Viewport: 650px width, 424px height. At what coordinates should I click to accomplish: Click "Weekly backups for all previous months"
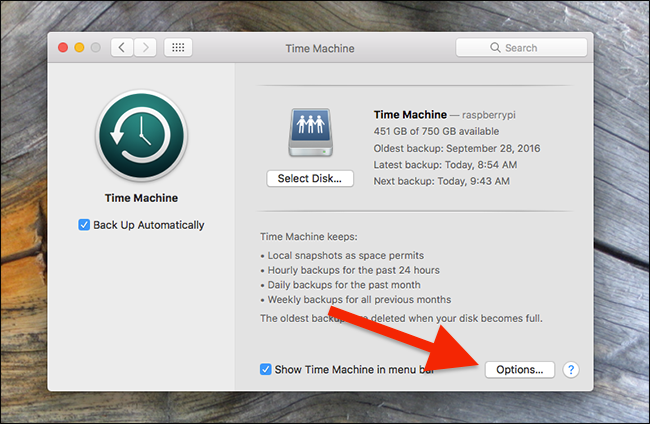[x=359, y=300]
